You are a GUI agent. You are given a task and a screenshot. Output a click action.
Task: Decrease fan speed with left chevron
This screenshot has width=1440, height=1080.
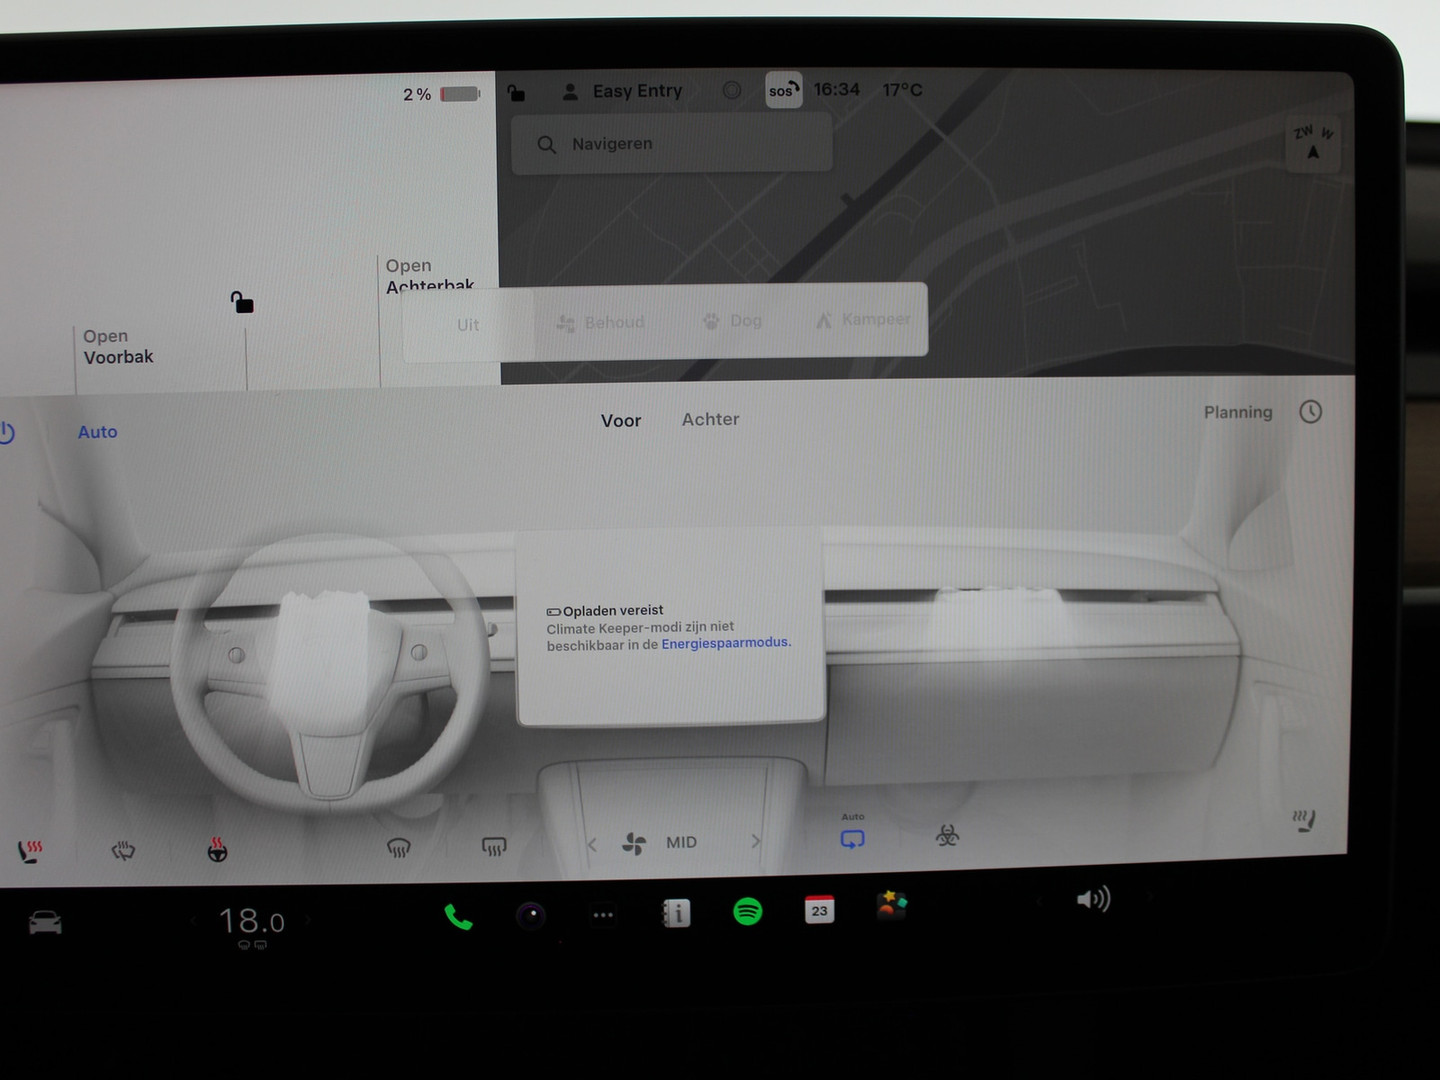[x=592, y=845]
